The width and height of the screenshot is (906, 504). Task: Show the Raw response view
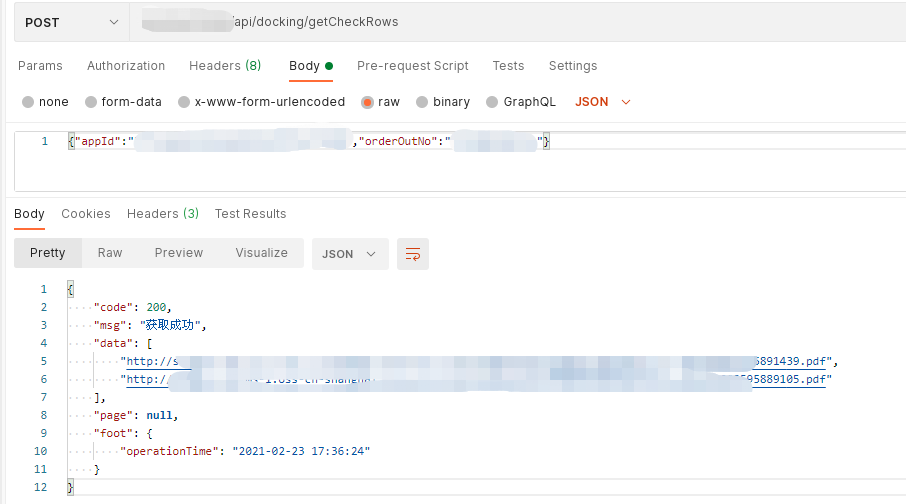[110, 253]
